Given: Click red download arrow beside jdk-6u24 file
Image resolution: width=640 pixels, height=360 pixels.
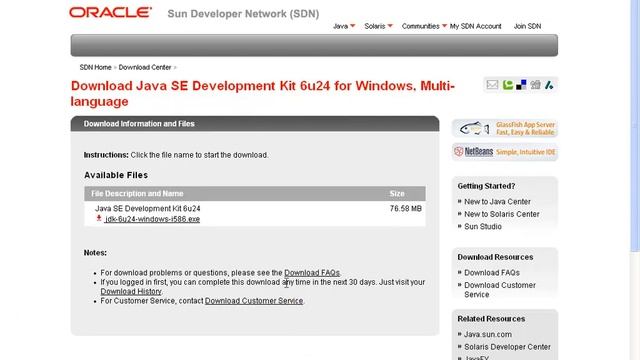Looking at the screenshot, I should click(x=99, y=218).
